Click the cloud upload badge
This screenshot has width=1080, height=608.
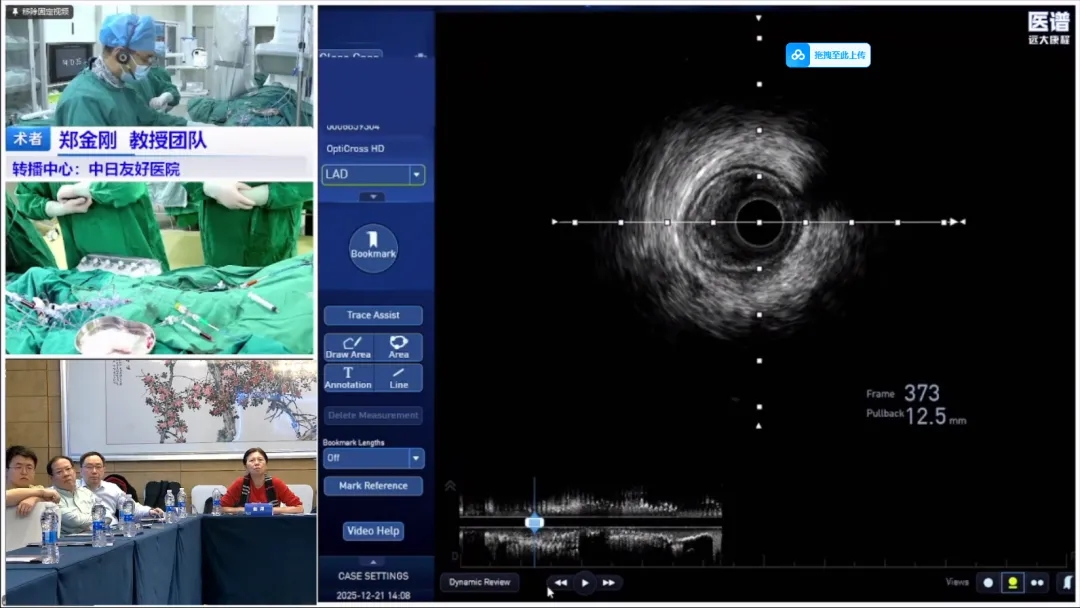(x=828, y=55)
